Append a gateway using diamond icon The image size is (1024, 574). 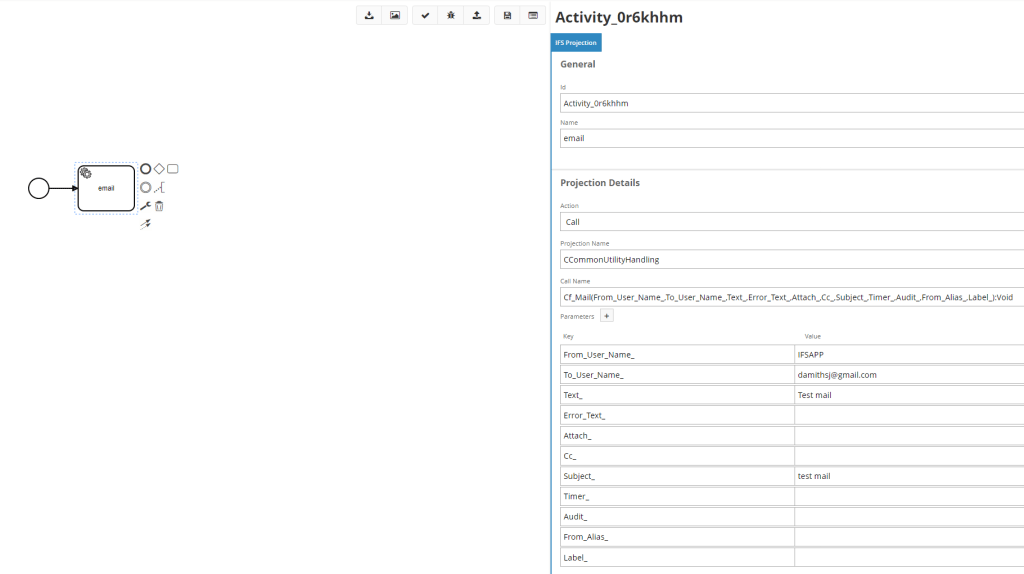tap(159, 169)
